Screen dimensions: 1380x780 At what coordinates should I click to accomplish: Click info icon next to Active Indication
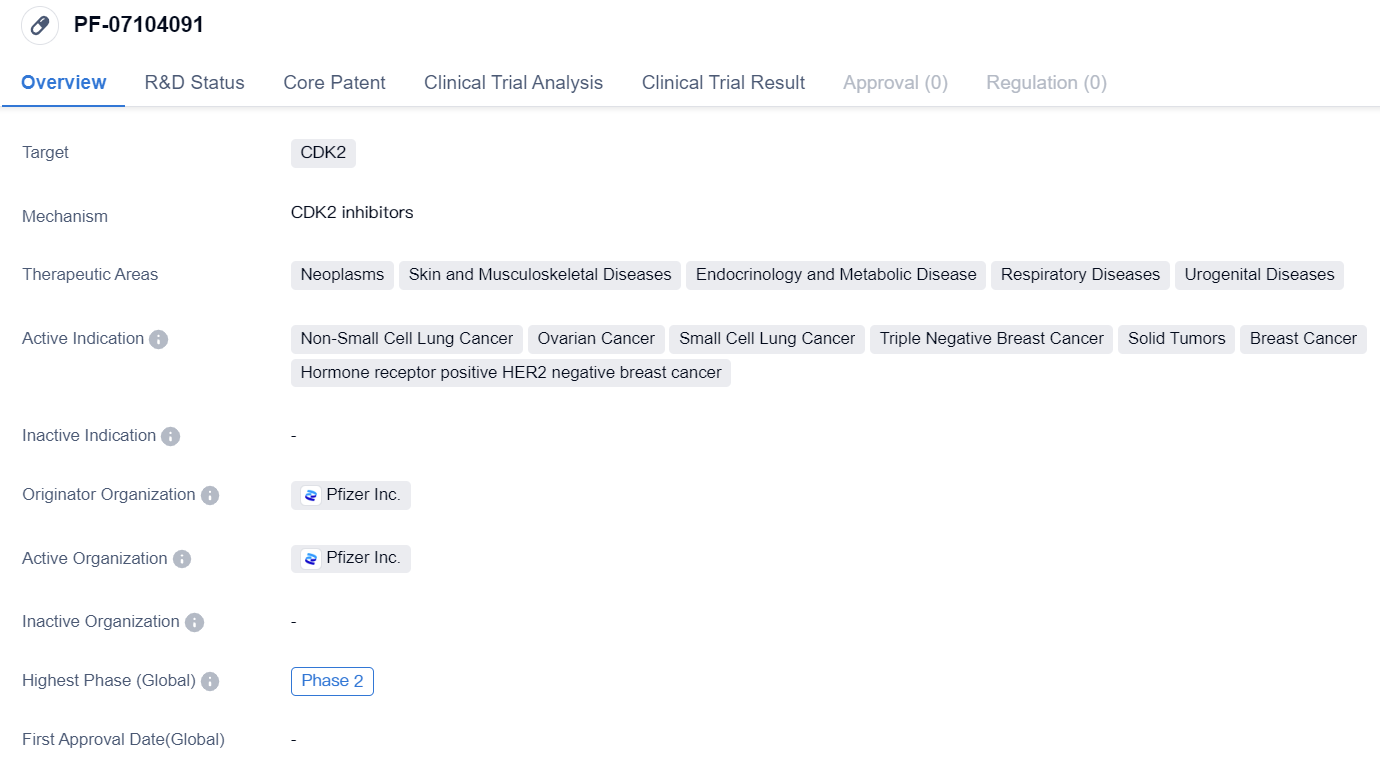point(158,340)
